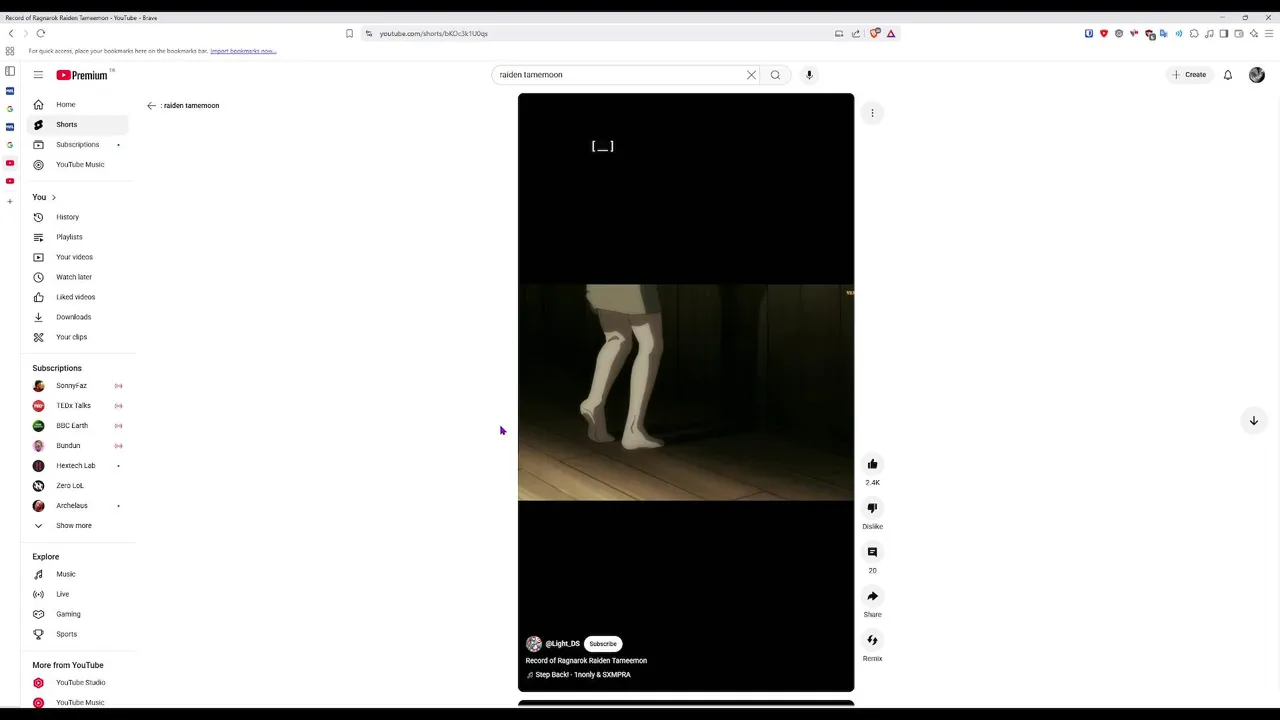1280x720 pixels.
Task: Open comments on the Short
Action: pyautogui.click(x=872, y=552)
